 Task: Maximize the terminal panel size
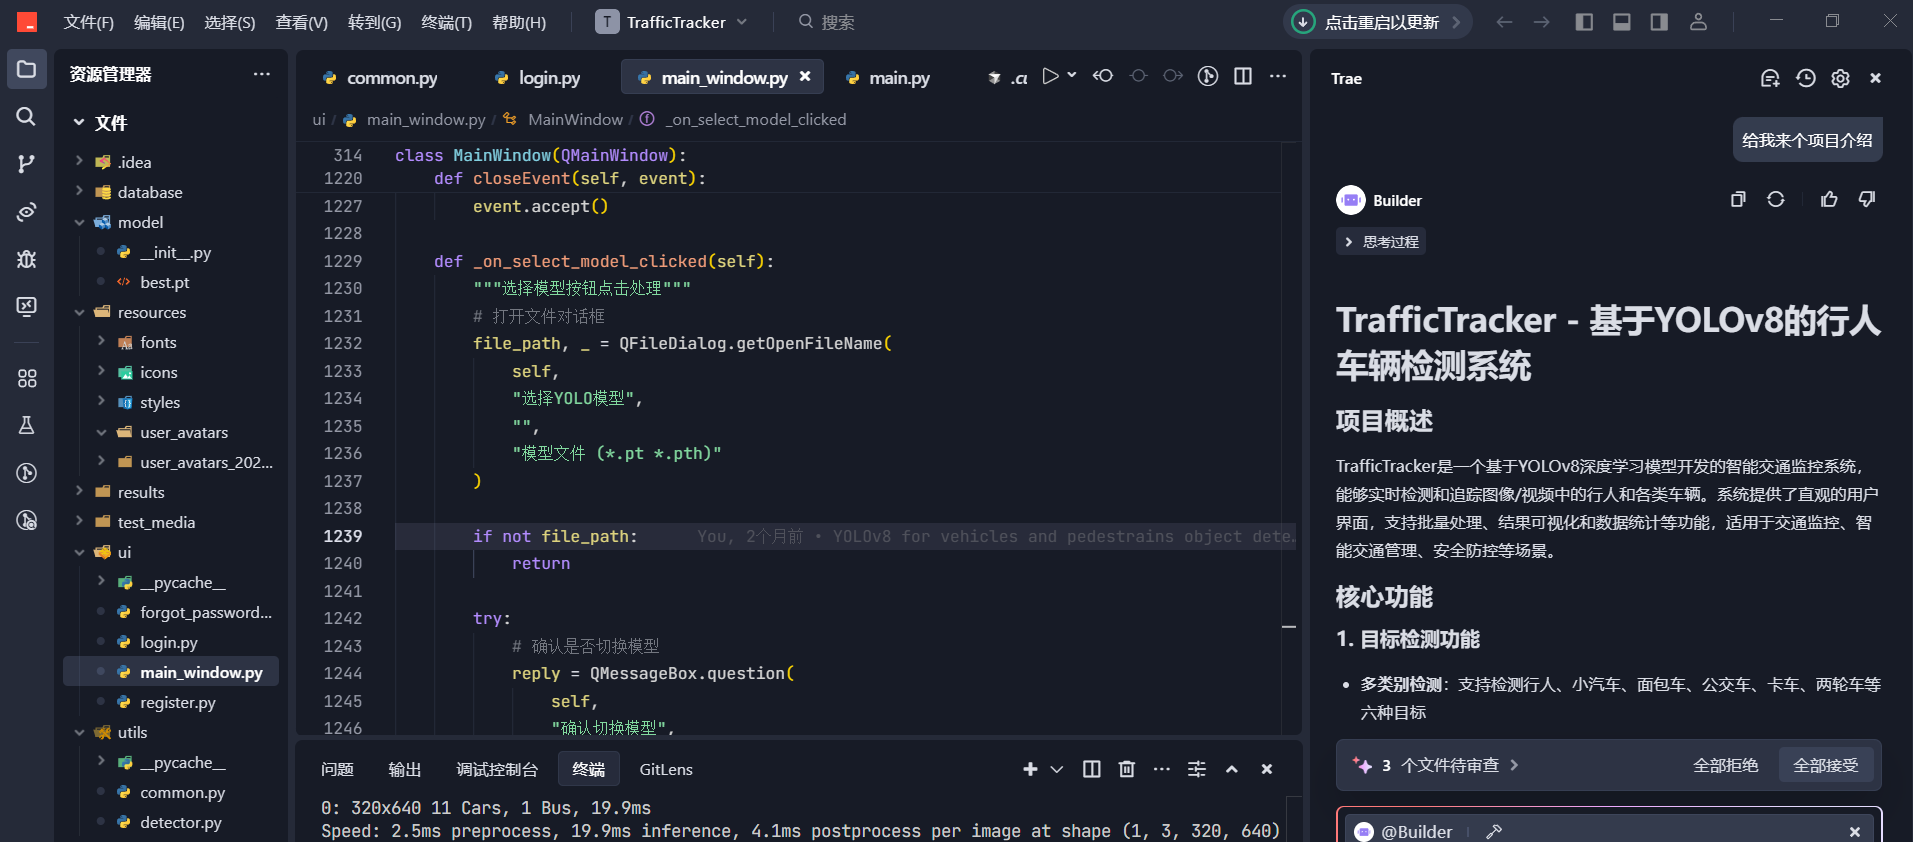1232,769
